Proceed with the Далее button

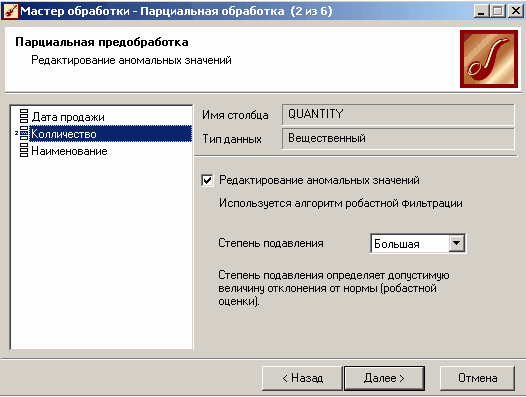[x=384, y=378]
